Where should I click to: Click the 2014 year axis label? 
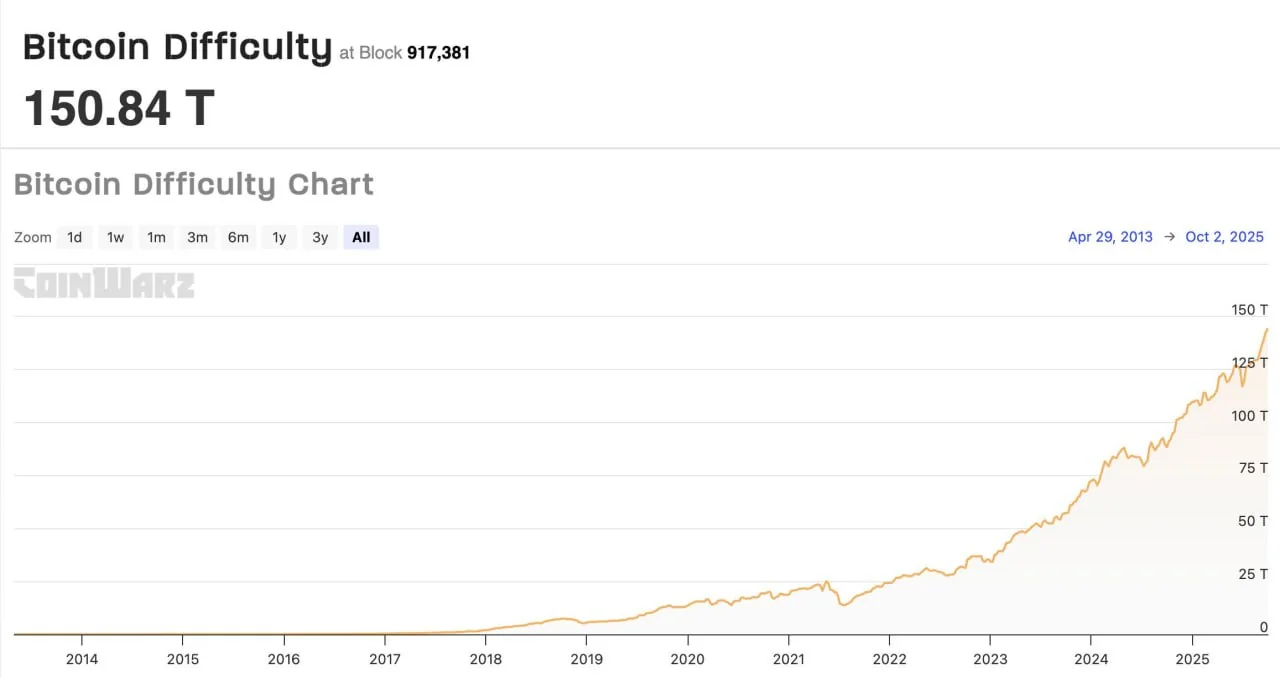82,659
